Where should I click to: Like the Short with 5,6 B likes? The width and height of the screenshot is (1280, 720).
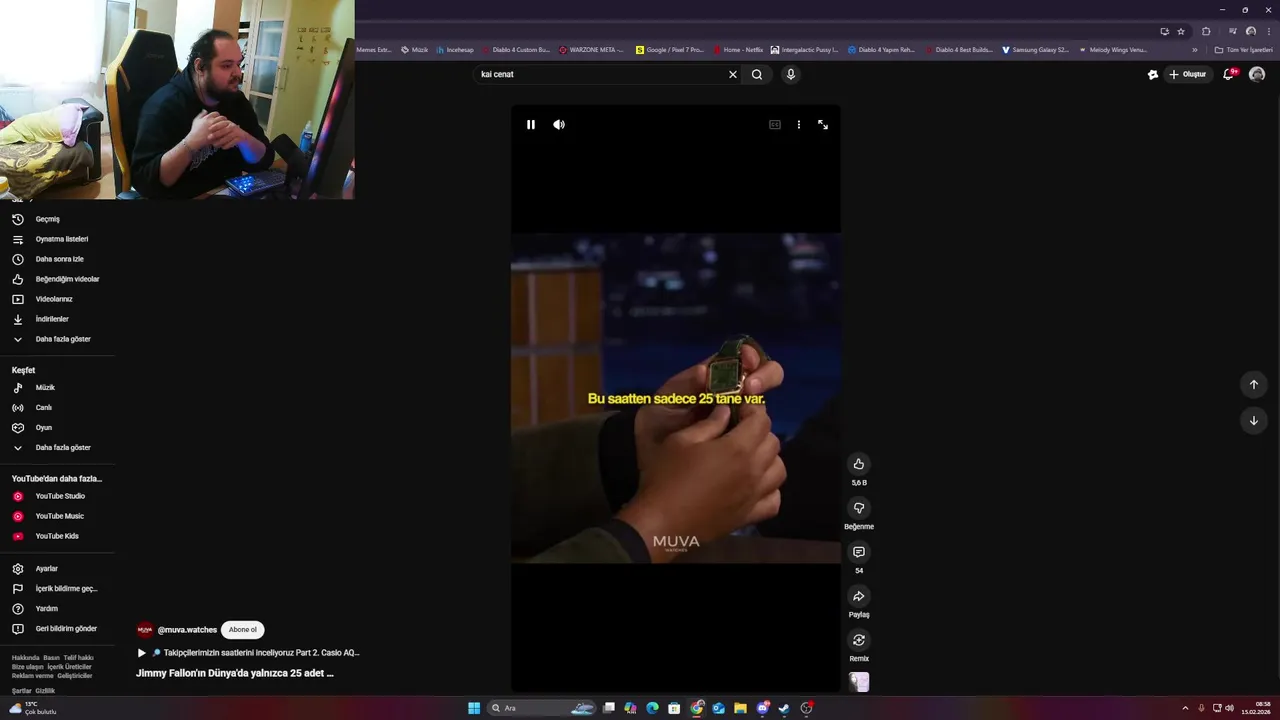pos(858,464)
